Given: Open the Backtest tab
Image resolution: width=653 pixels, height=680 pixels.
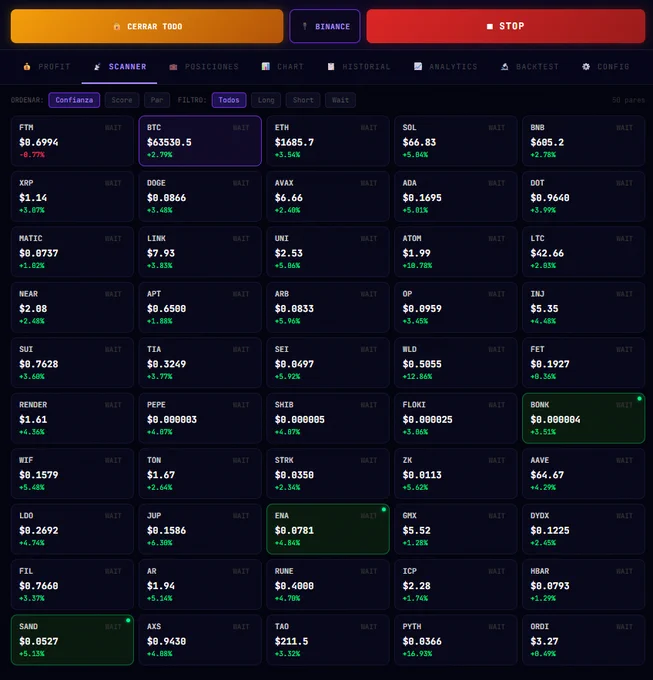Looking at the screenshot, I should pos(529,67).
